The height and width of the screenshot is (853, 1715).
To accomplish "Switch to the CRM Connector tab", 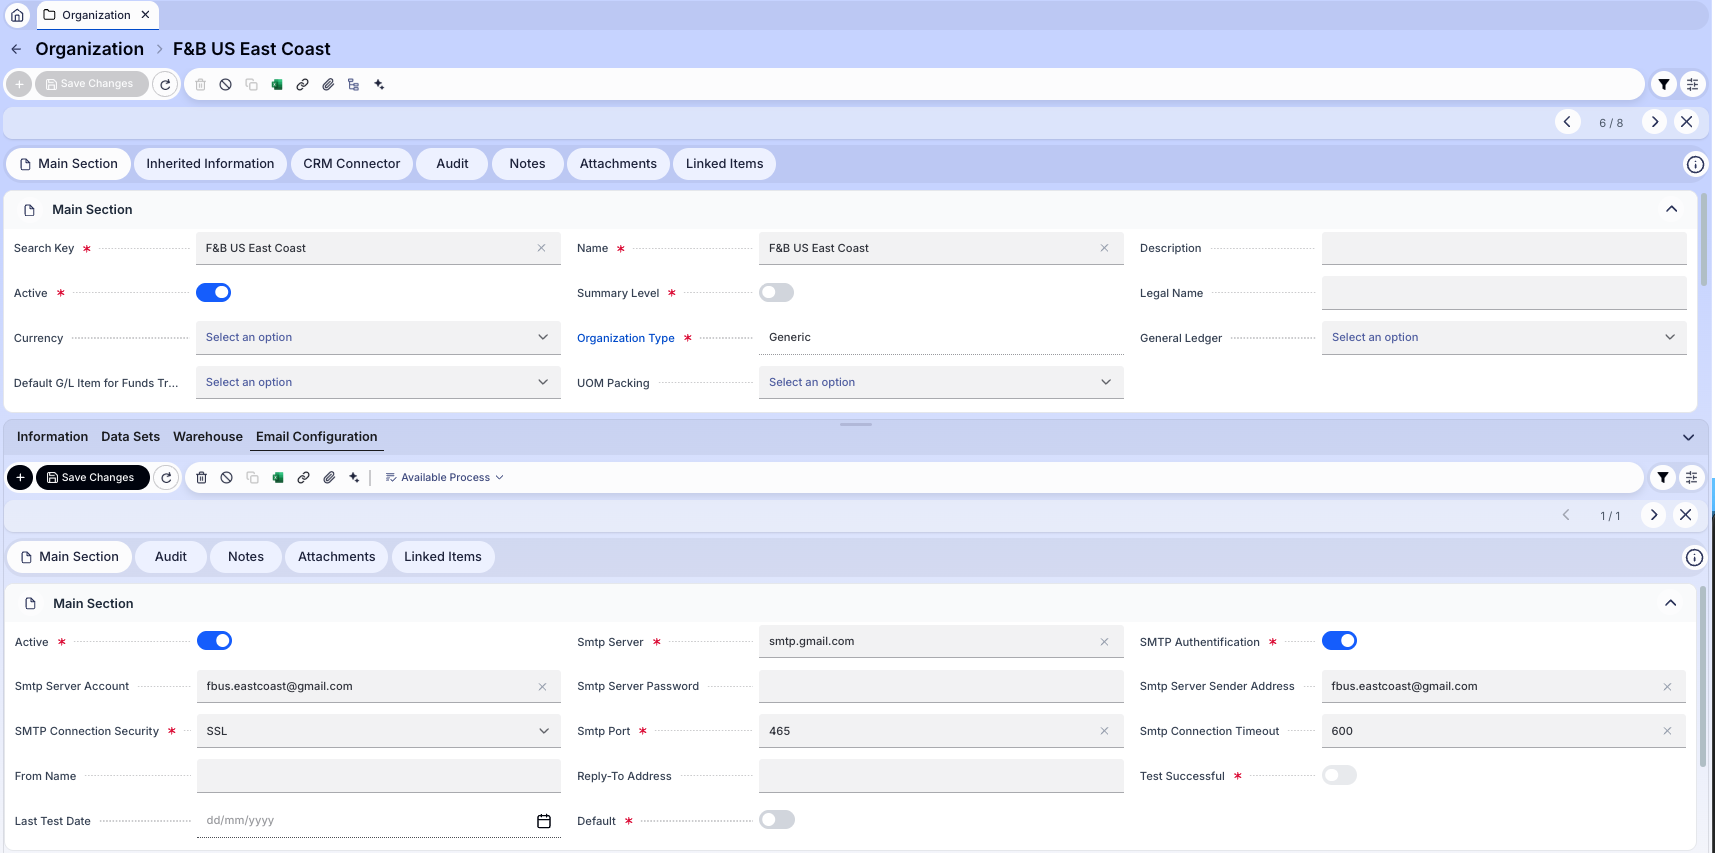I will [x=351, y=164].
